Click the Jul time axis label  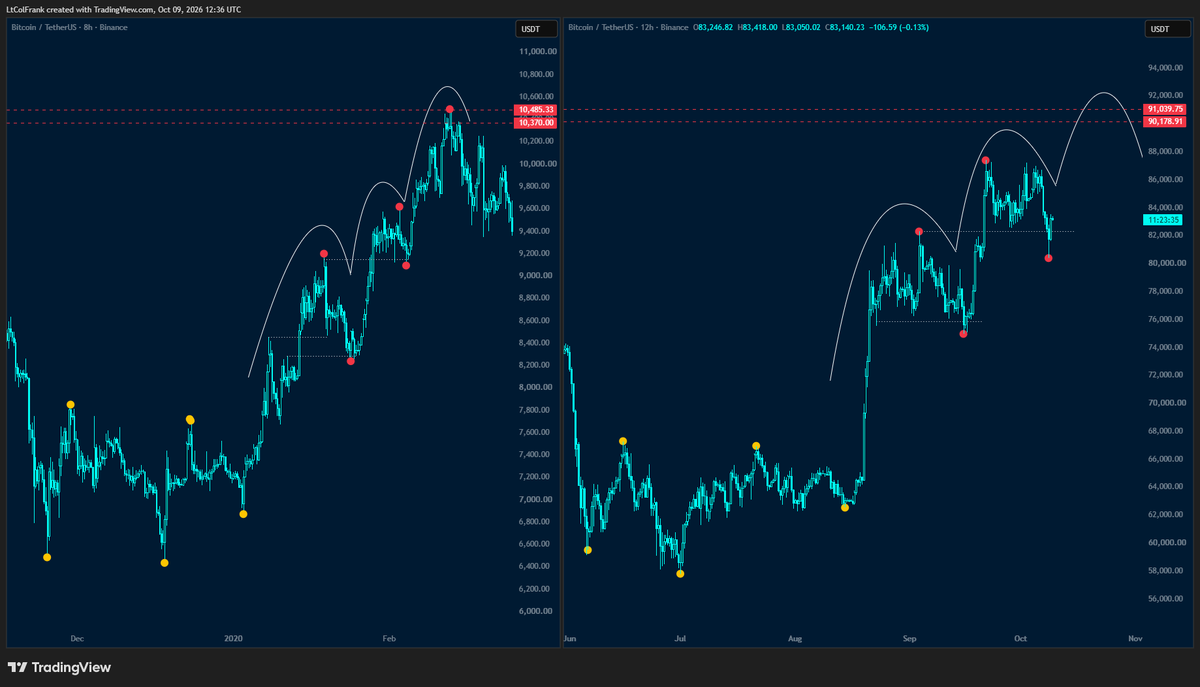tap(680, 638)
